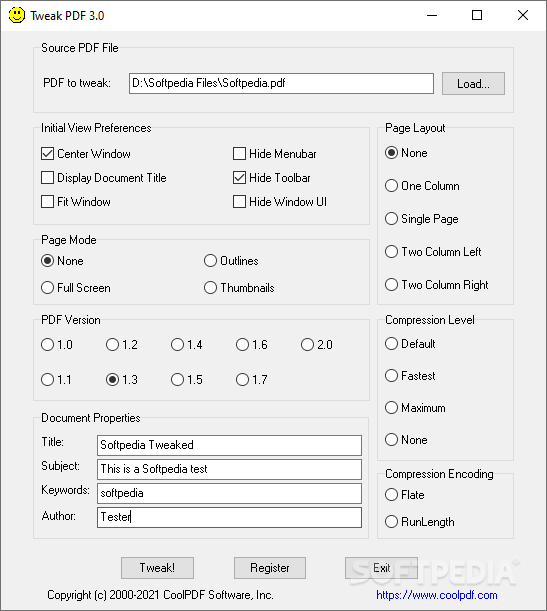Viewport: 547px width, 611px height.
Task: Focus the Title text field
Action: [229, 445]
